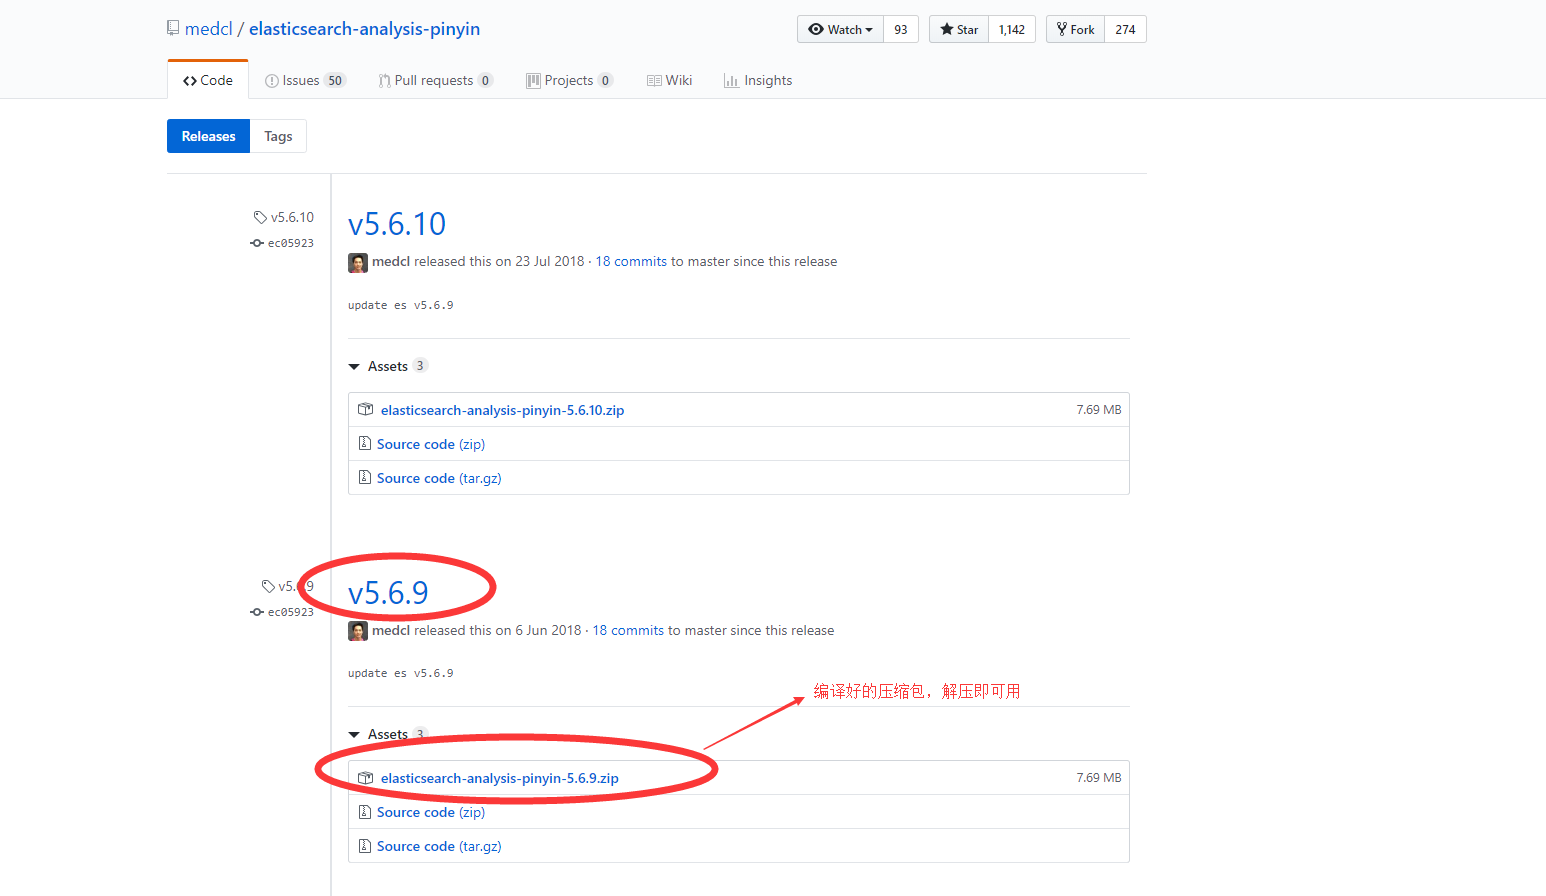Screen dimensions: 1546x896
Task: Fork the repository
Action: [x=1075, y=29]
